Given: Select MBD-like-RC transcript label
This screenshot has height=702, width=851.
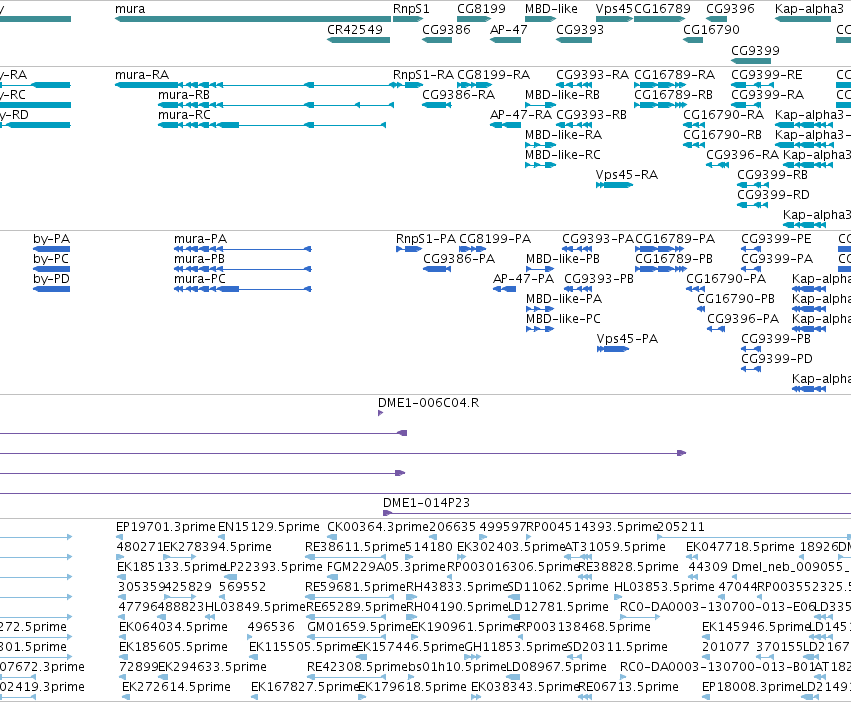Looking at the screenshot, I should pyautogui.click(x=563, y=154).
